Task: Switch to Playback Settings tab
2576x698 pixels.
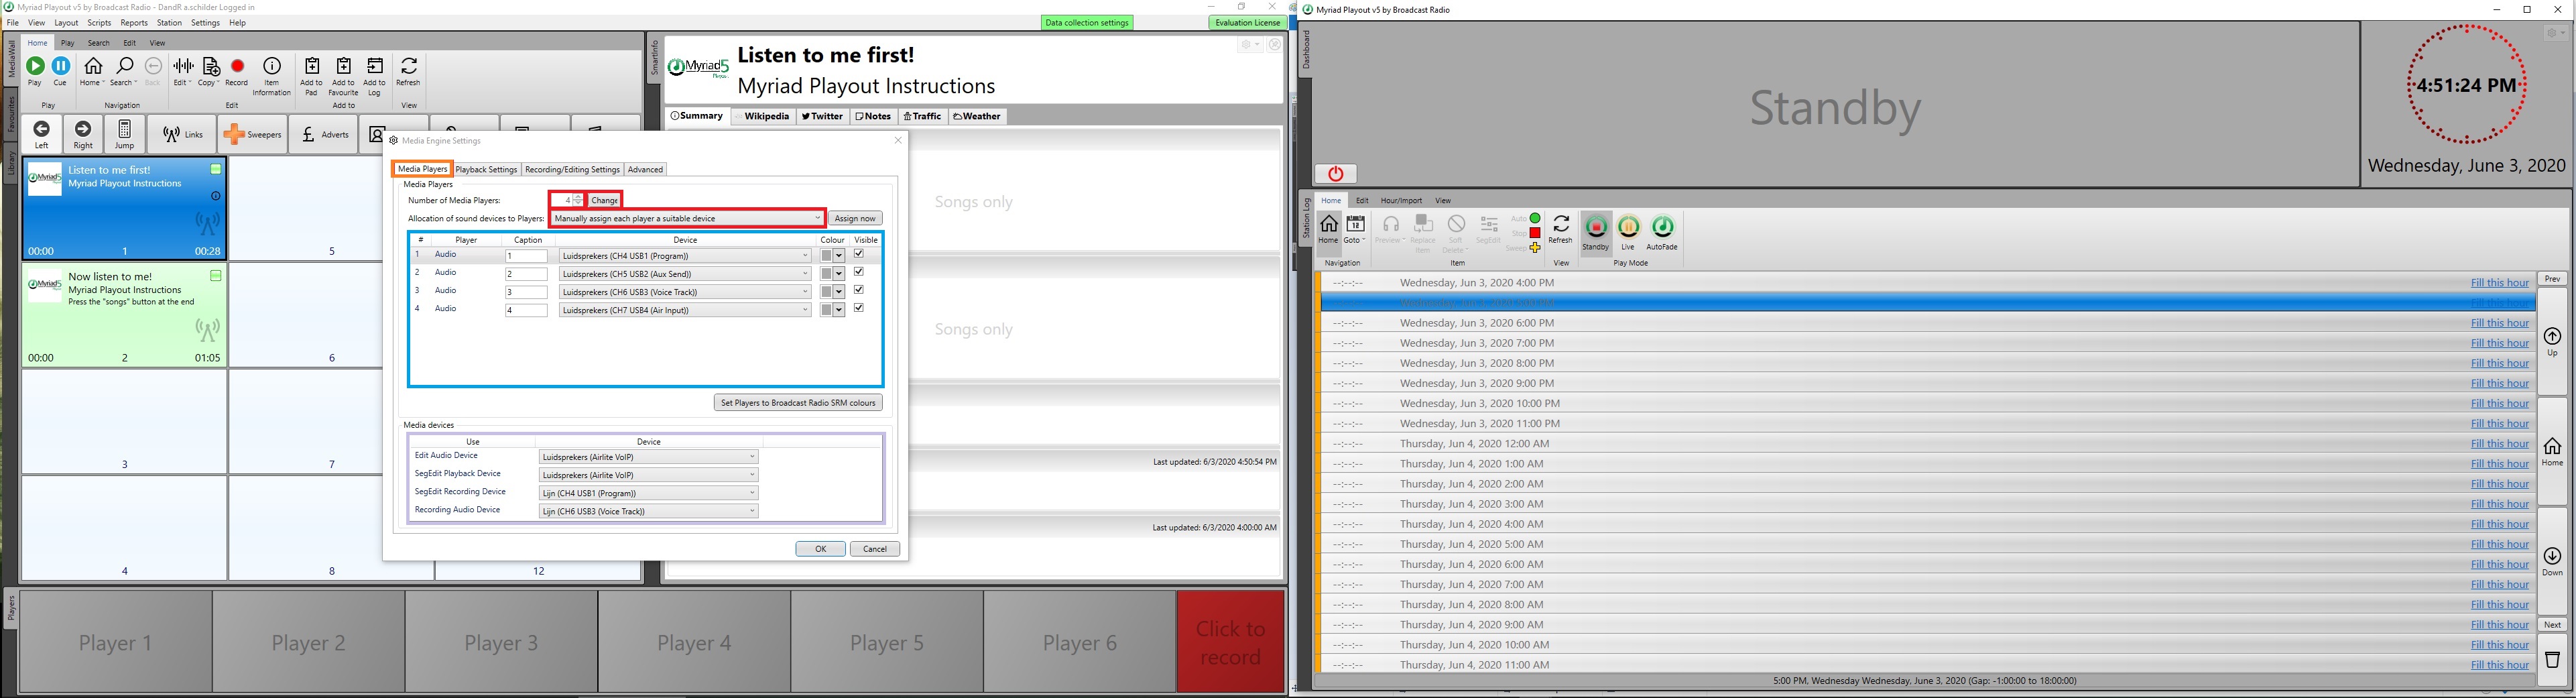Action: [486, 170]
